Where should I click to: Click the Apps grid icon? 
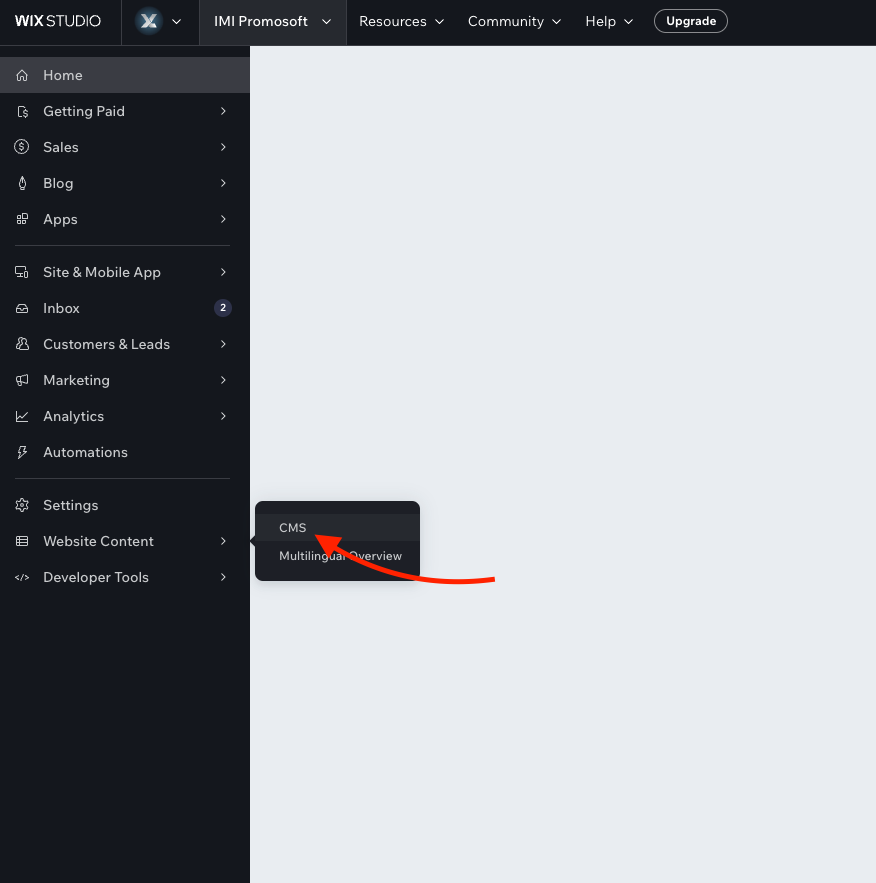[x=22, y=219]
